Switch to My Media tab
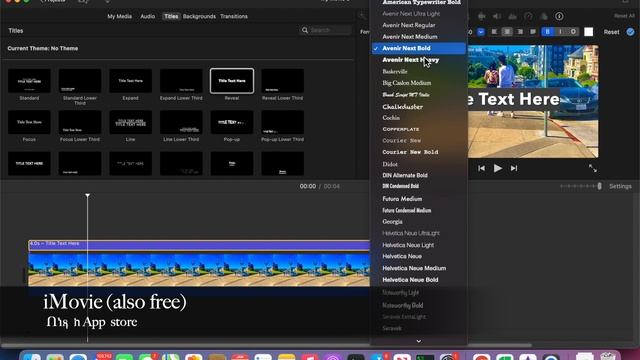640x360 pixels. pyautogui.click(x=120, y=16)
